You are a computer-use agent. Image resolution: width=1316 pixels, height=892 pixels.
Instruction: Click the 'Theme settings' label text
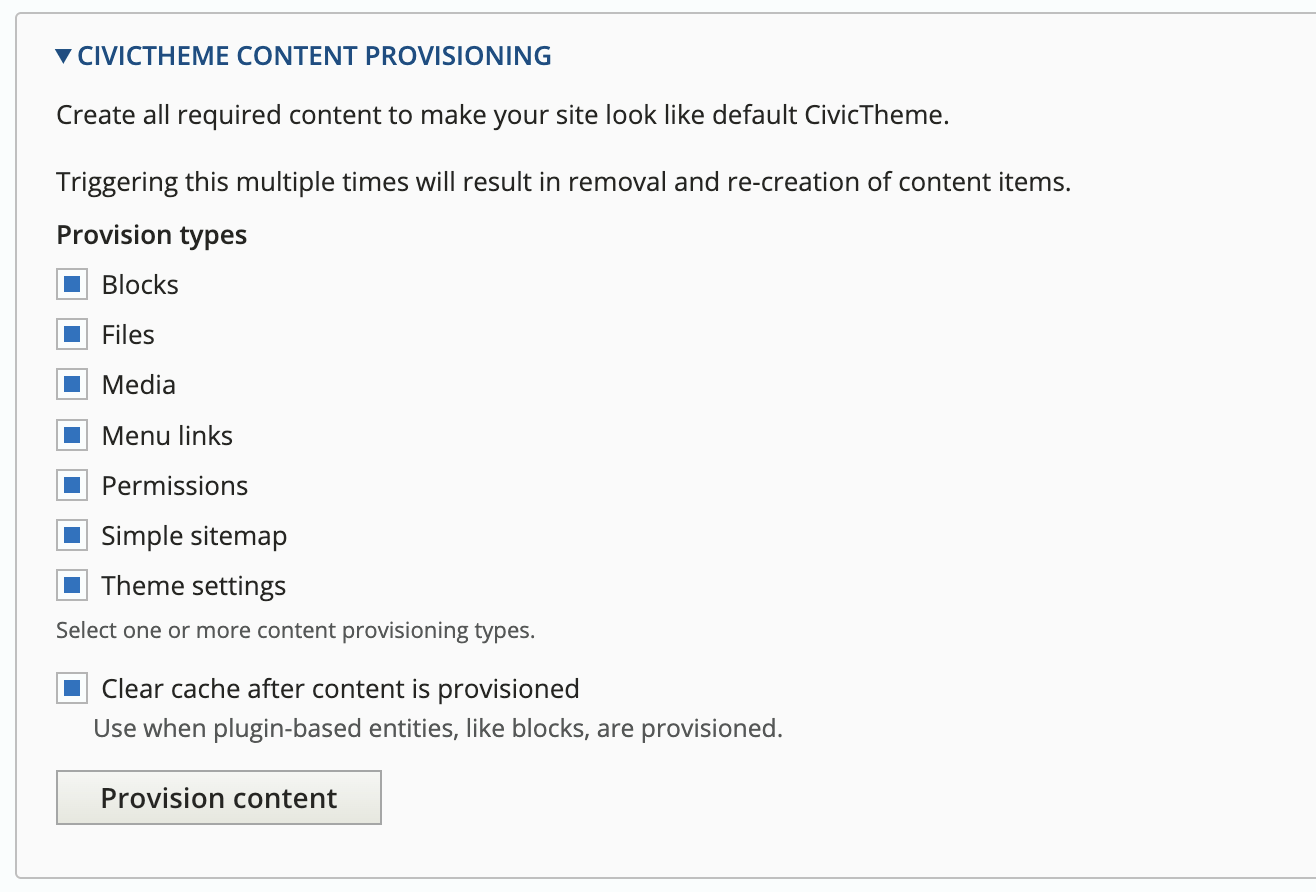[x=194, y=586]
